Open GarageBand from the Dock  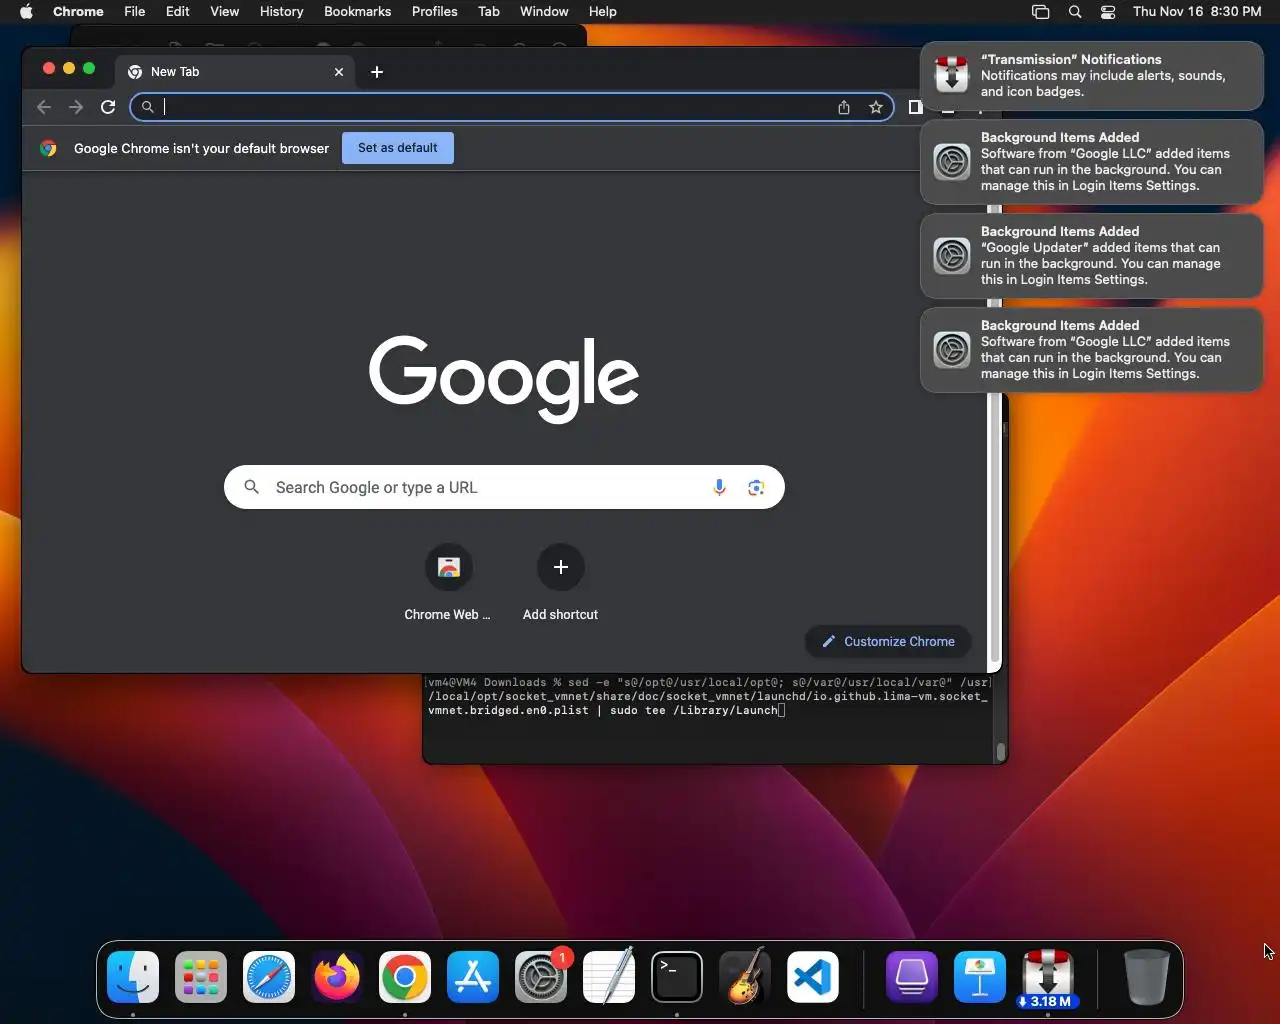745,977
